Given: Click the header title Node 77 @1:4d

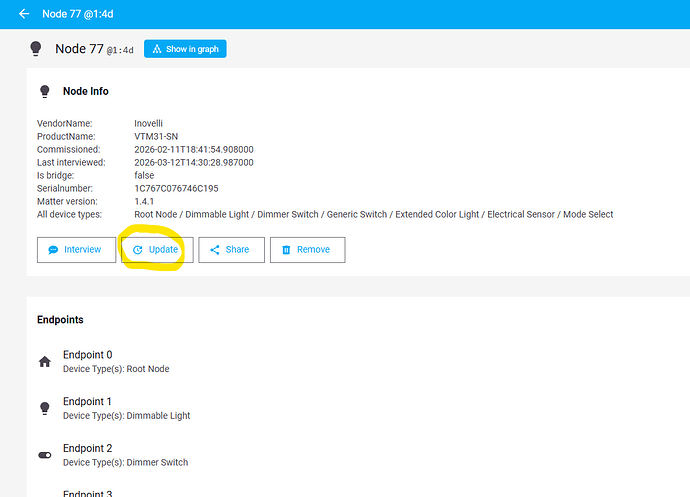Looking at the screenshot, I should coord(78,14).
